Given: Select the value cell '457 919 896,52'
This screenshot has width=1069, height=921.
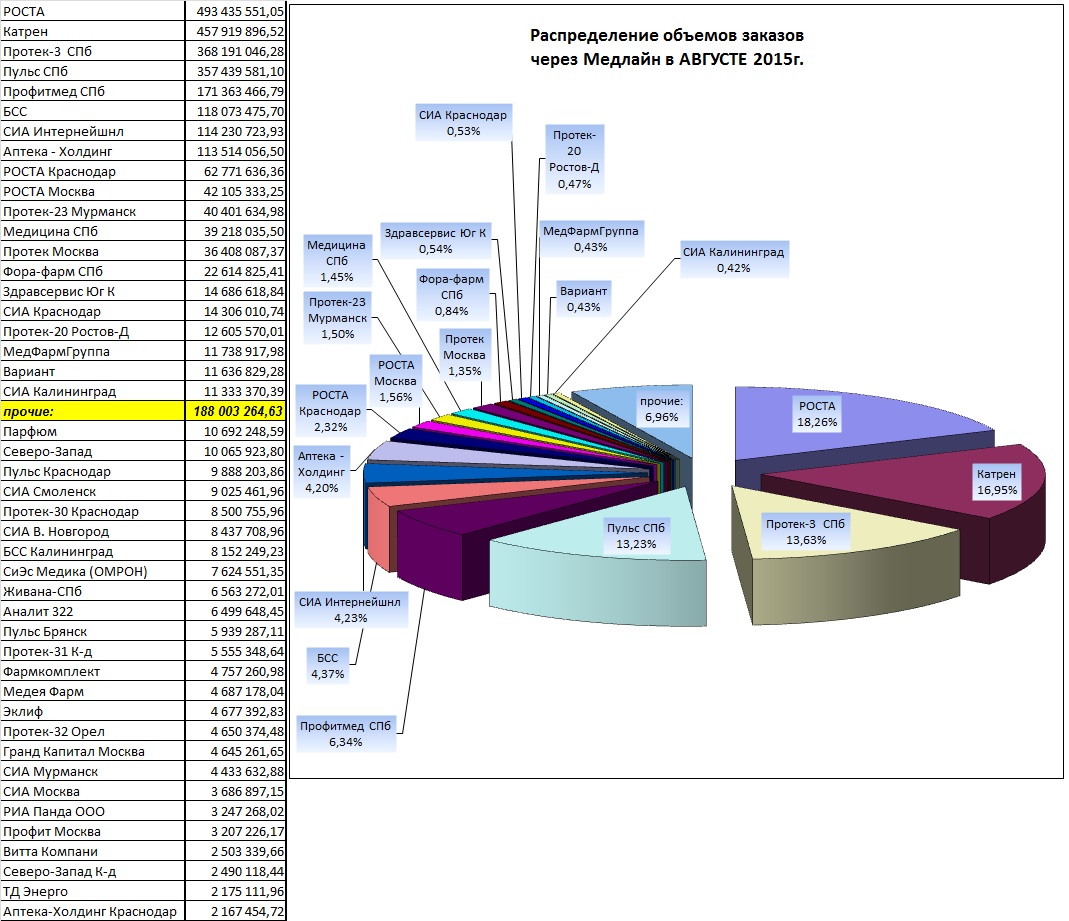Looking at the screenshot, I should [x=235, y=31].
